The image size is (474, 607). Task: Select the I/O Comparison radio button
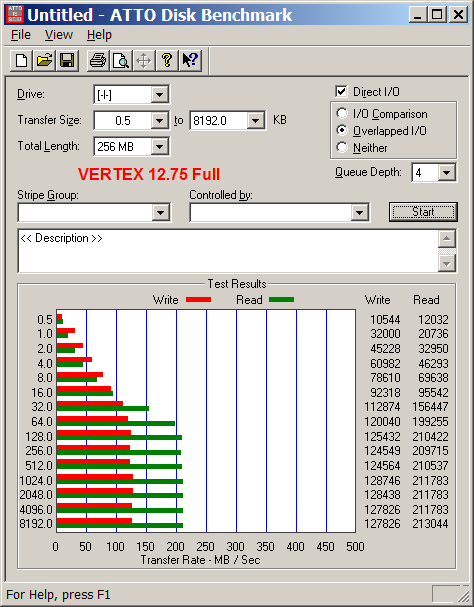click(342, 113)
